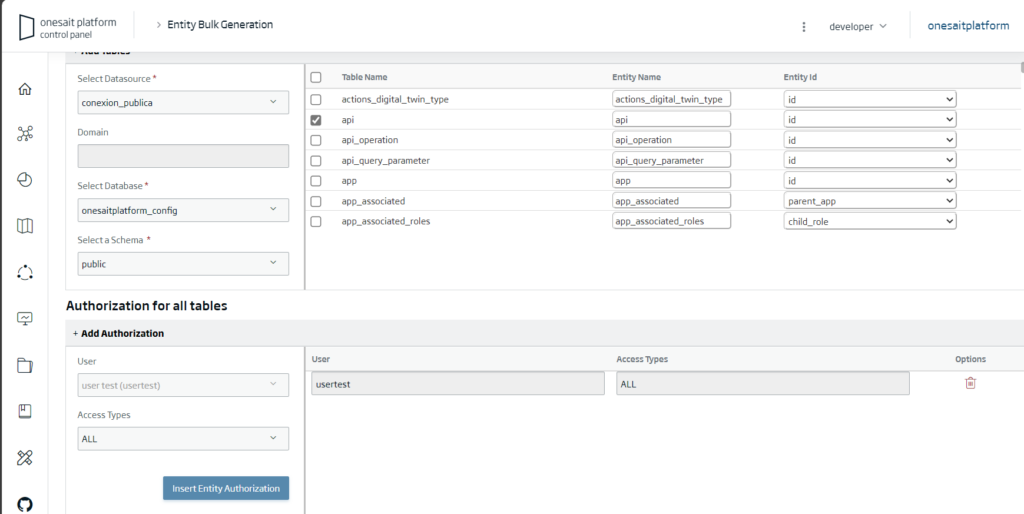Viewport: 1024px width, 514px height.
Task: Click the usertest field in User column
Action: coord(458,383)
